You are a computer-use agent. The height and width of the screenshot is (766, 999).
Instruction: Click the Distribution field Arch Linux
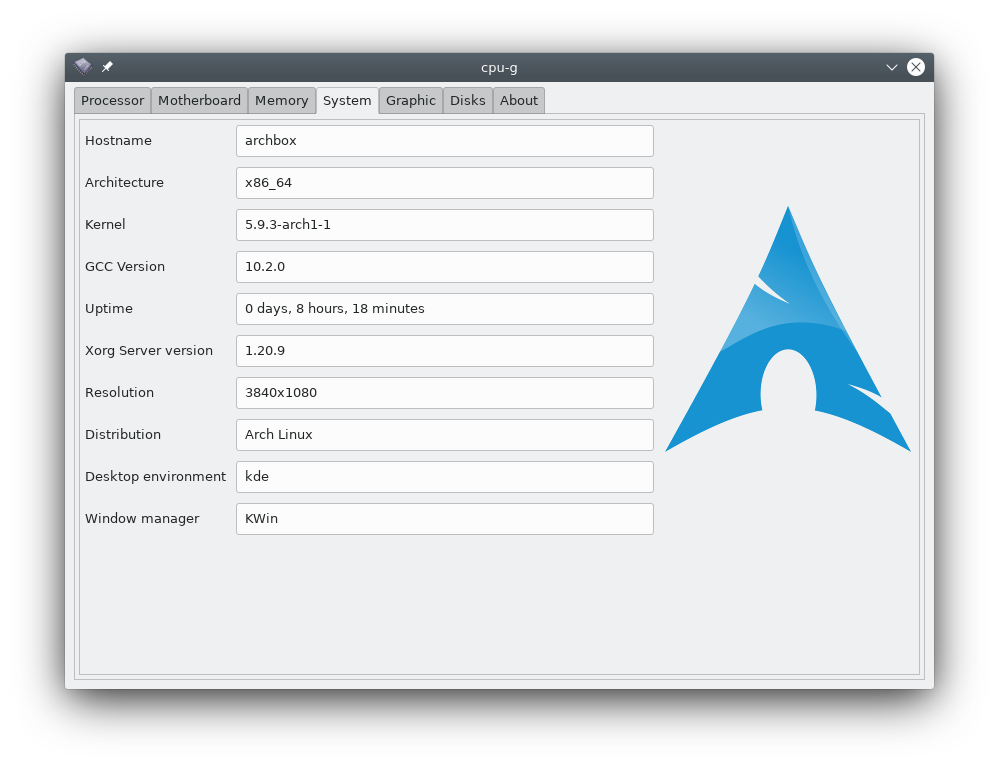pos(445,435)
